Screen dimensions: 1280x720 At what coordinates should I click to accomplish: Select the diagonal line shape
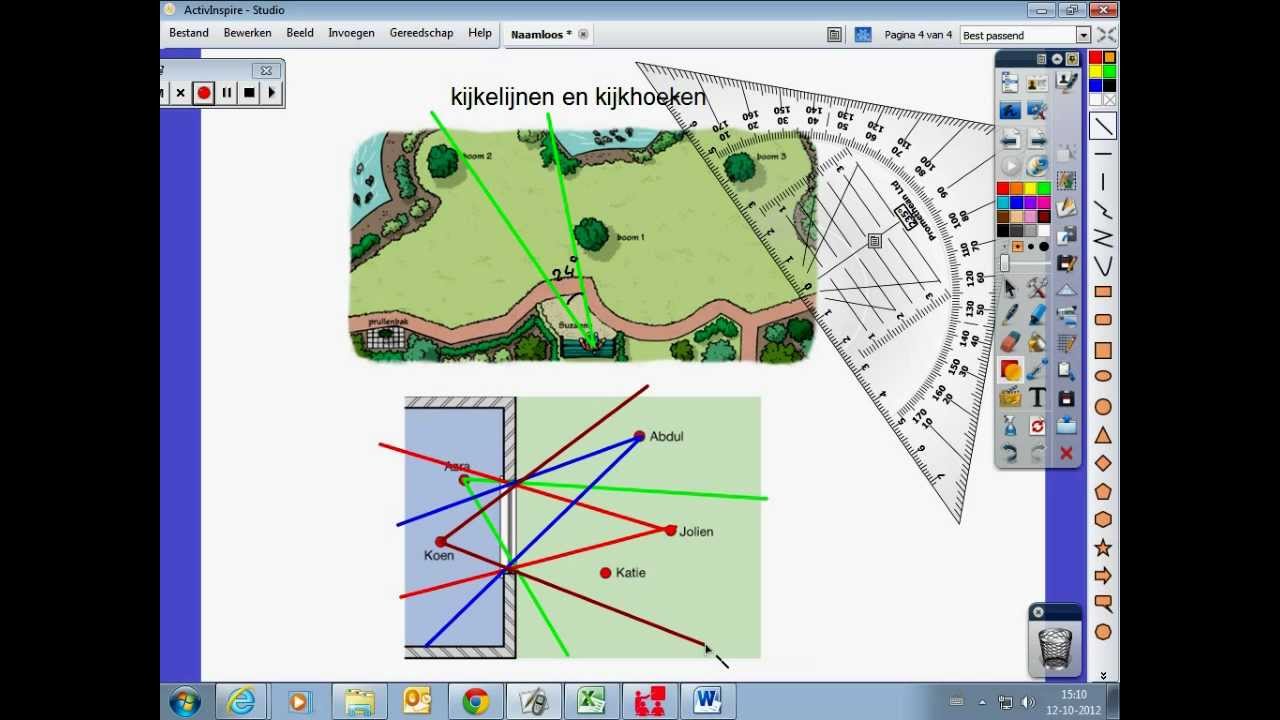(x=1103, y=127)
